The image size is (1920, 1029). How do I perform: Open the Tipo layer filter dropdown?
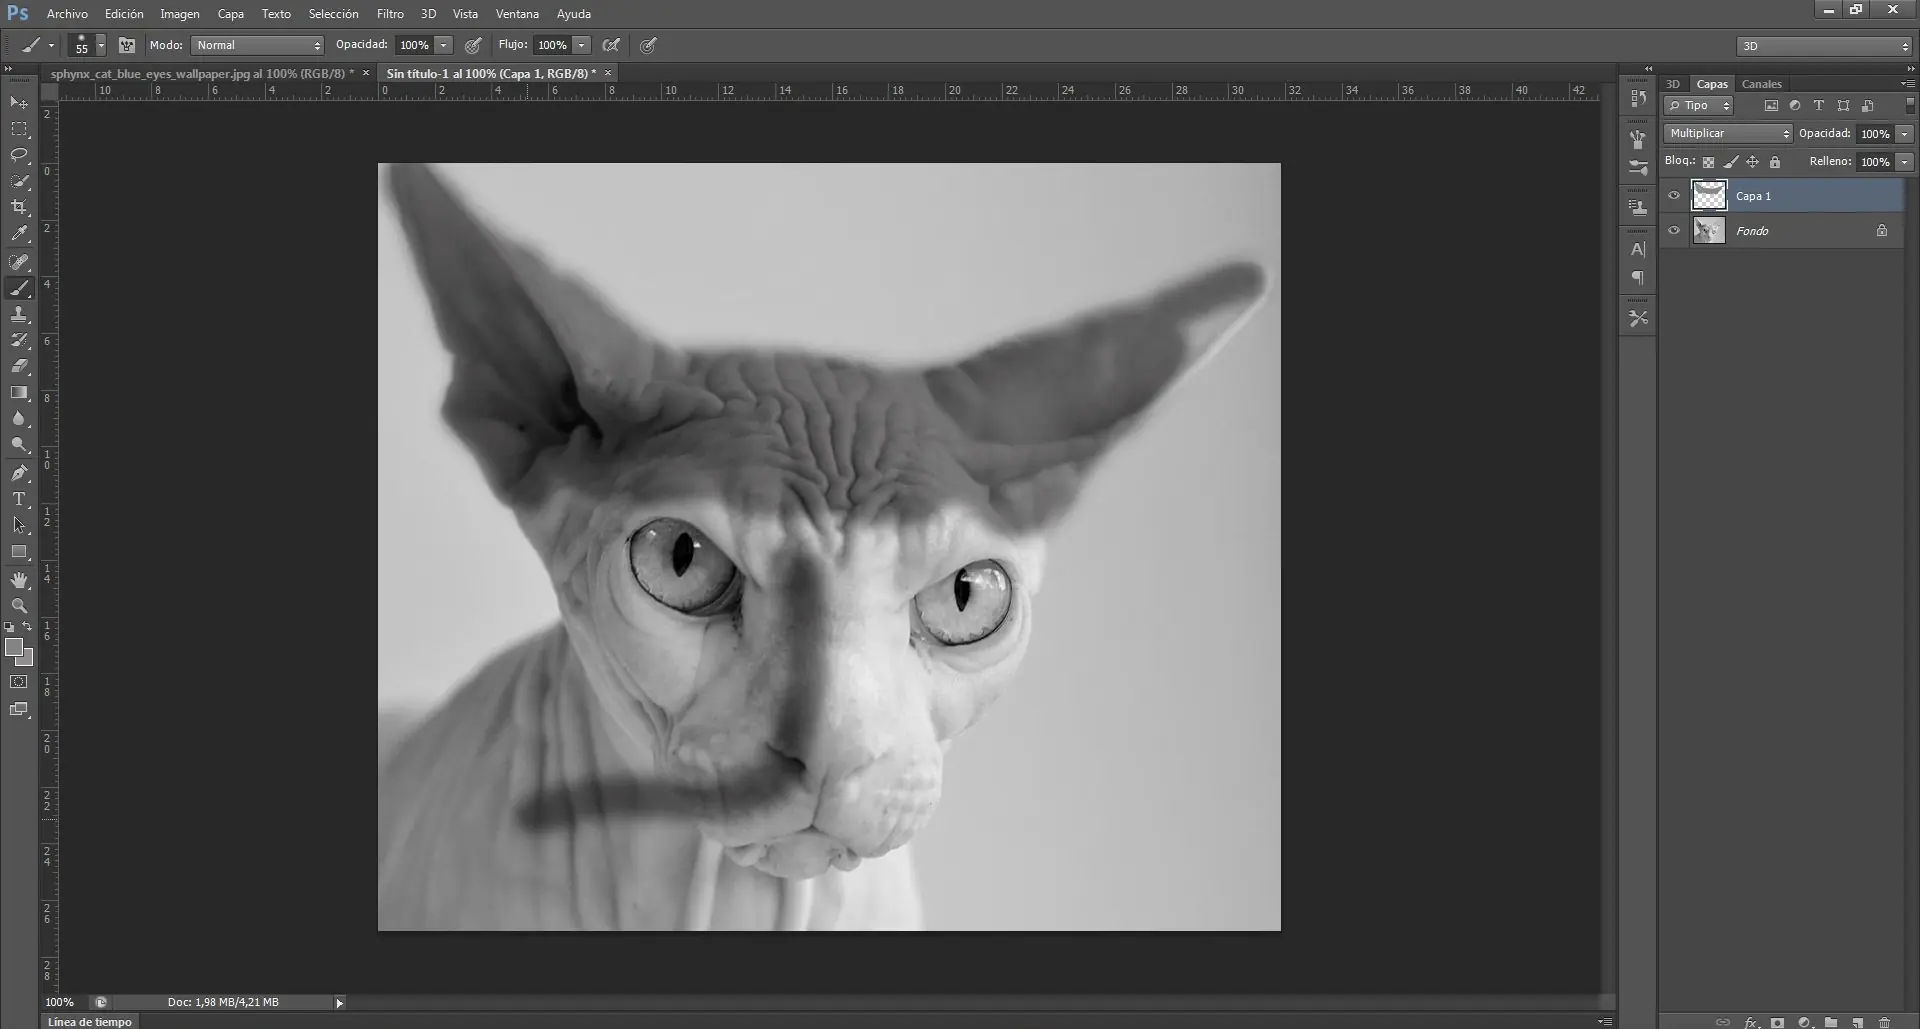(x=1698, y=105)
